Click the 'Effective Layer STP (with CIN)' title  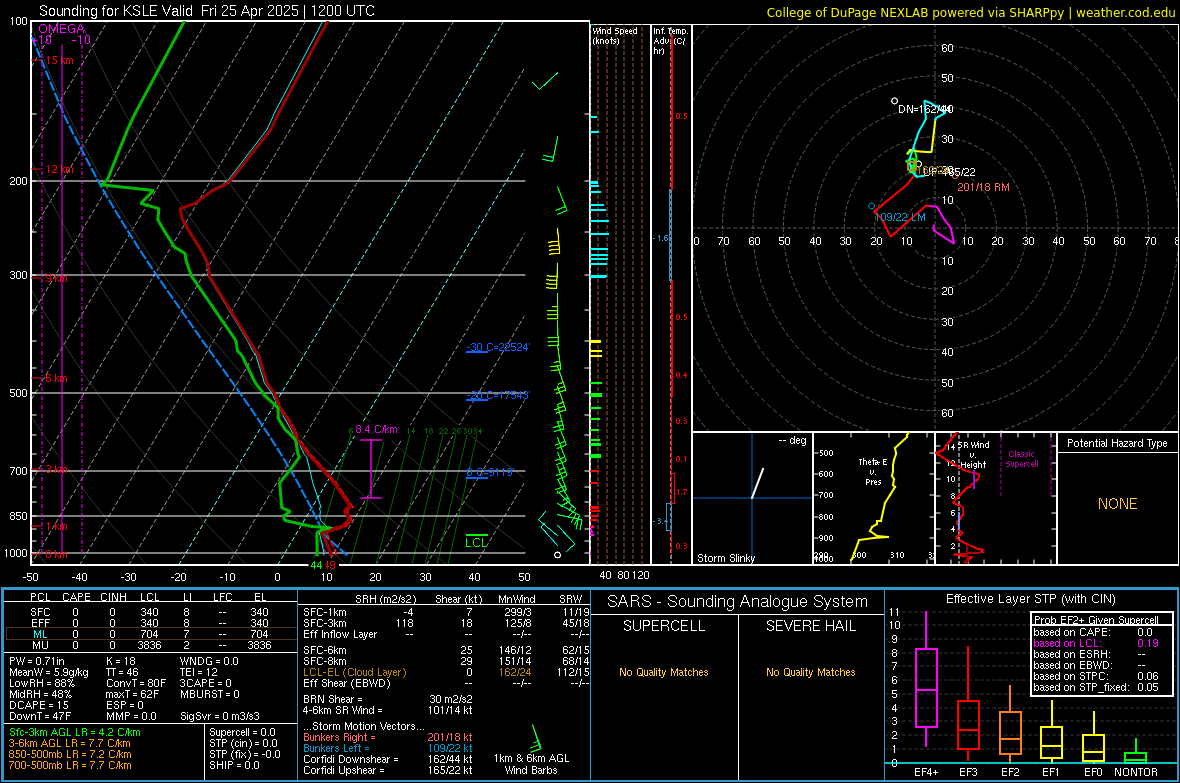1030,599
